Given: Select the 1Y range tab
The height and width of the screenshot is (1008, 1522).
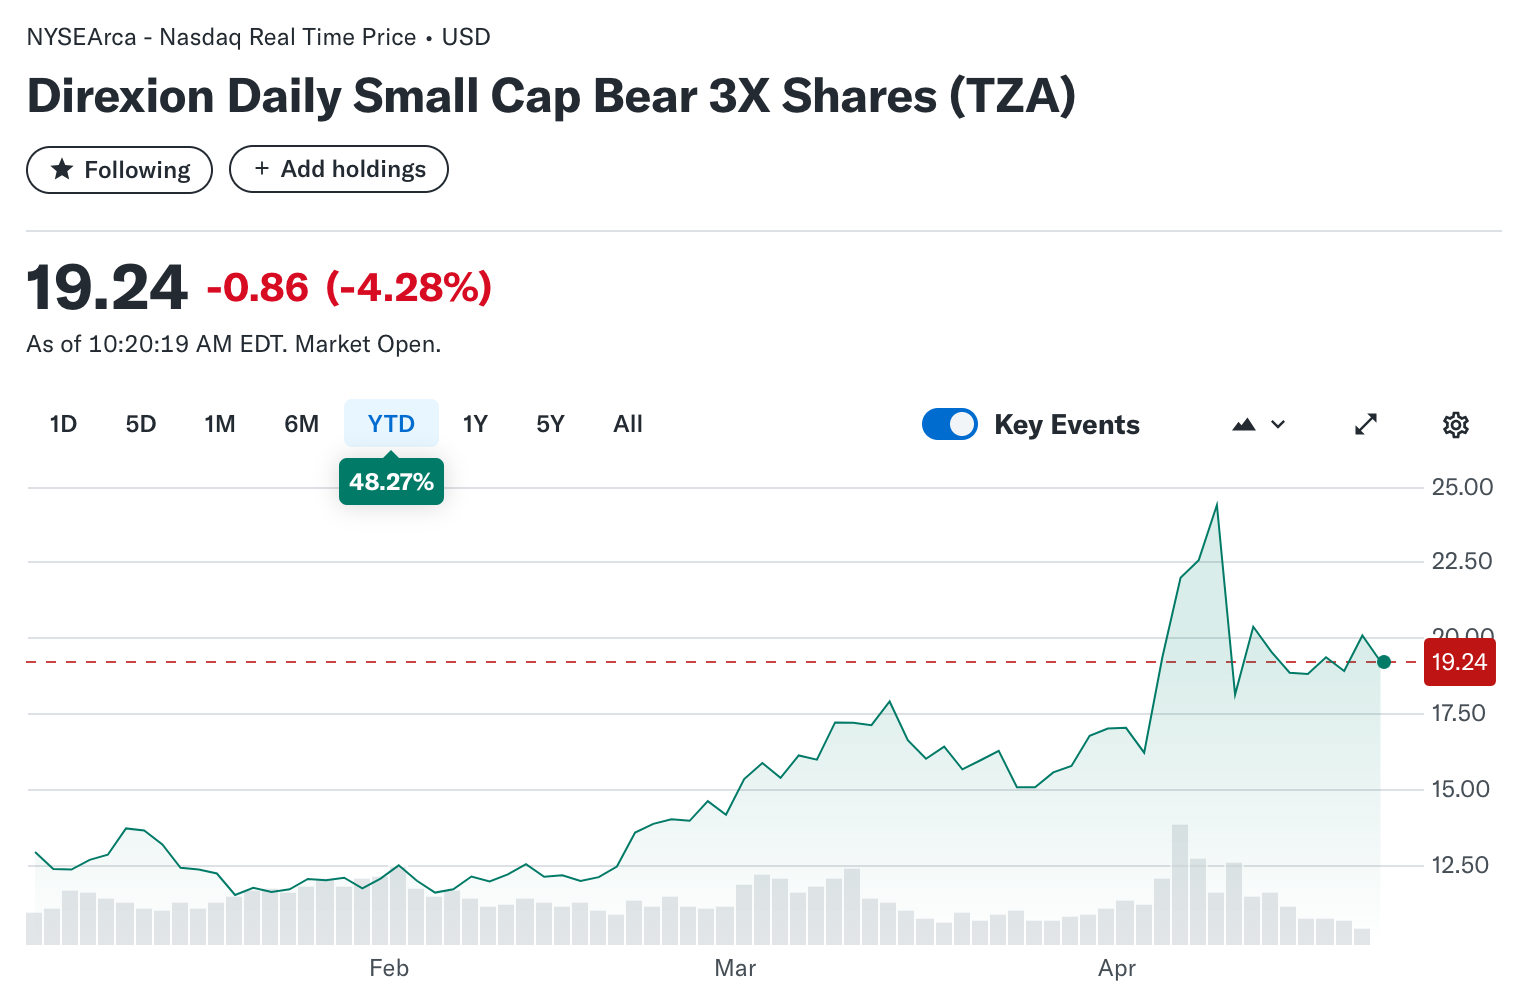Looking at the screenshot, I should [475, 423].
